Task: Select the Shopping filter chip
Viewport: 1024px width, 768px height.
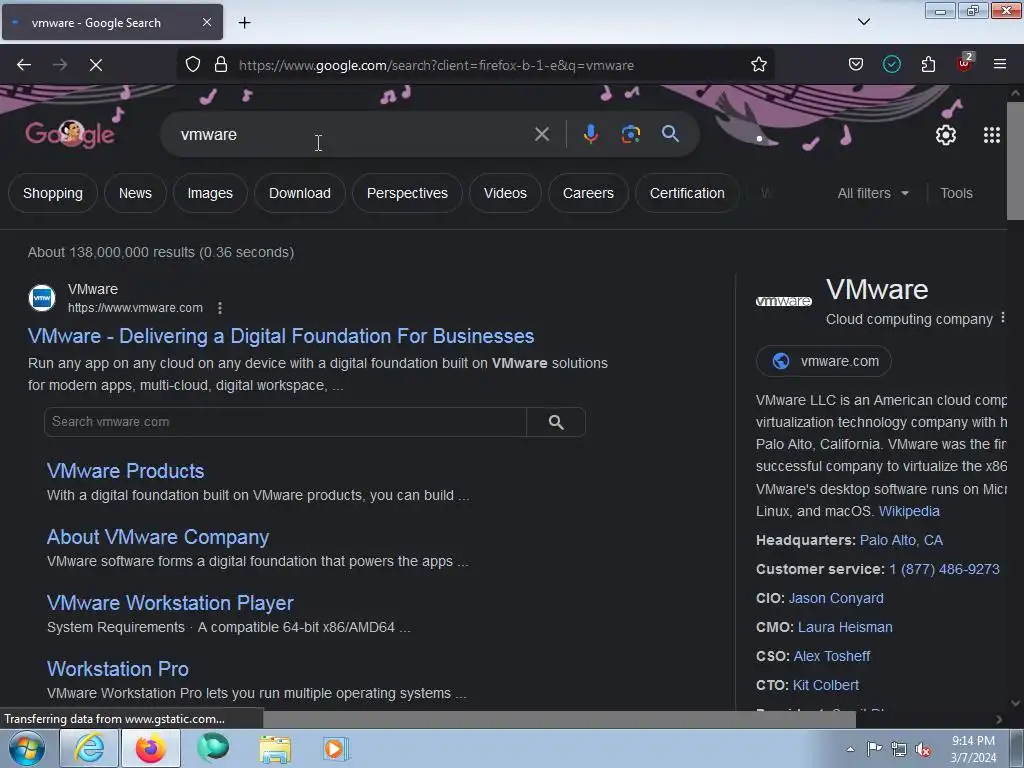Action: coord(53,193)
